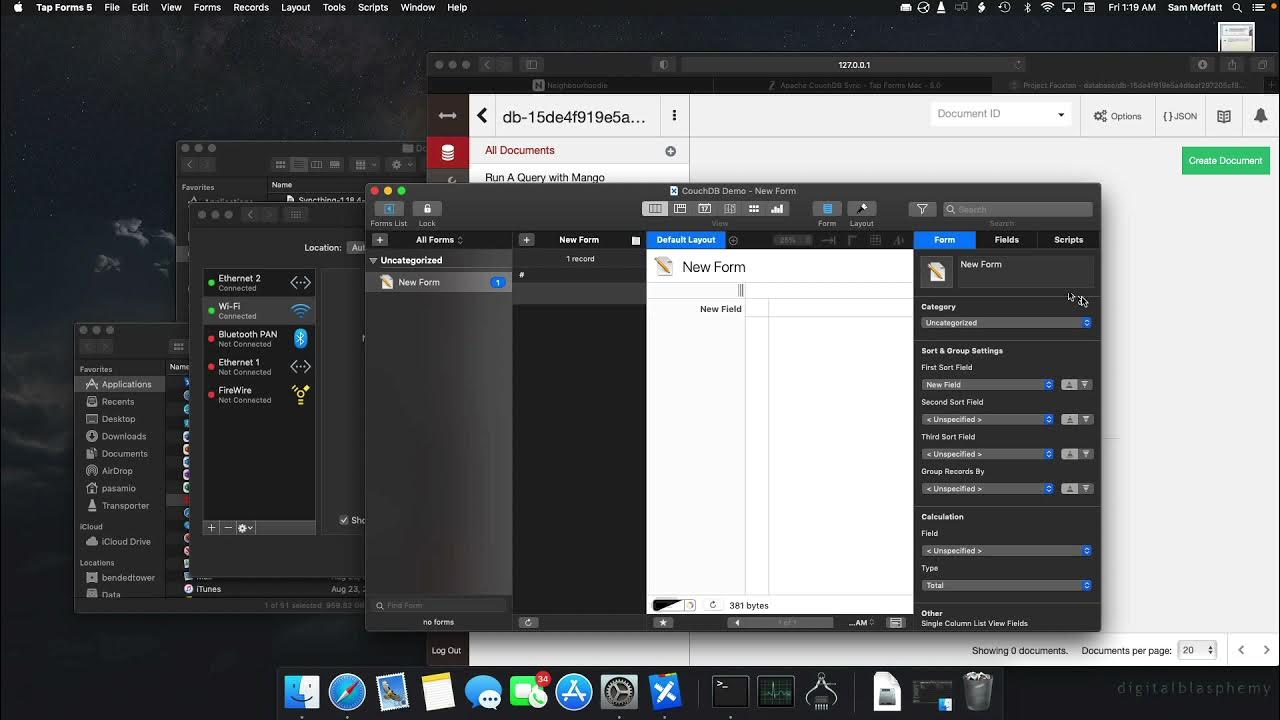This screenshot has width=1280, height=720.
Task: Open the chart view icon
Action: [x=777, y=209]
